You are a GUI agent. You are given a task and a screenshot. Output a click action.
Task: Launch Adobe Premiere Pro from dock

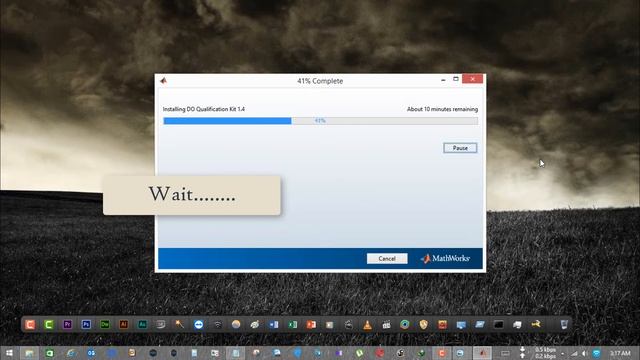tap(67, 324)
